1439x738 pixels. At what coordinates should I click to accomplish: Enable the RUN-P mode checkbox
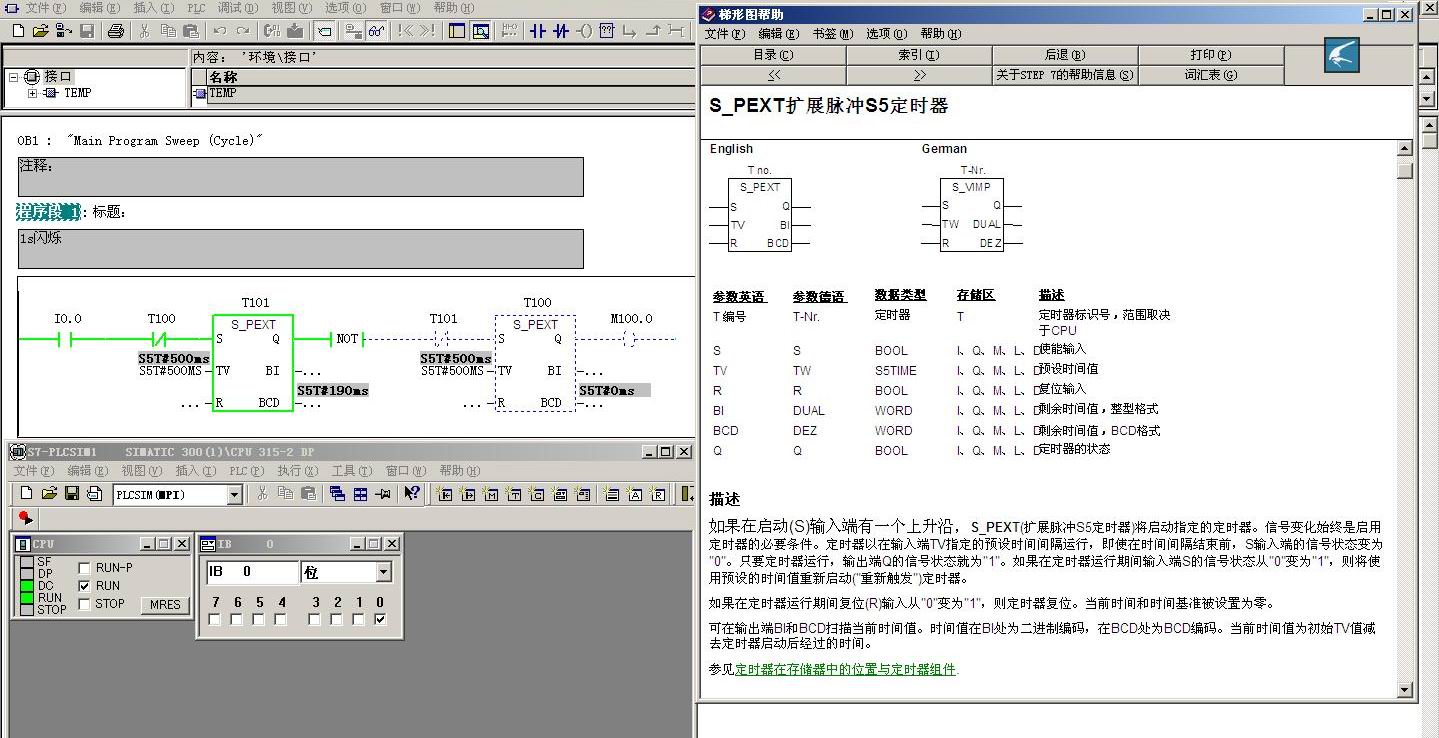point(84,568)
